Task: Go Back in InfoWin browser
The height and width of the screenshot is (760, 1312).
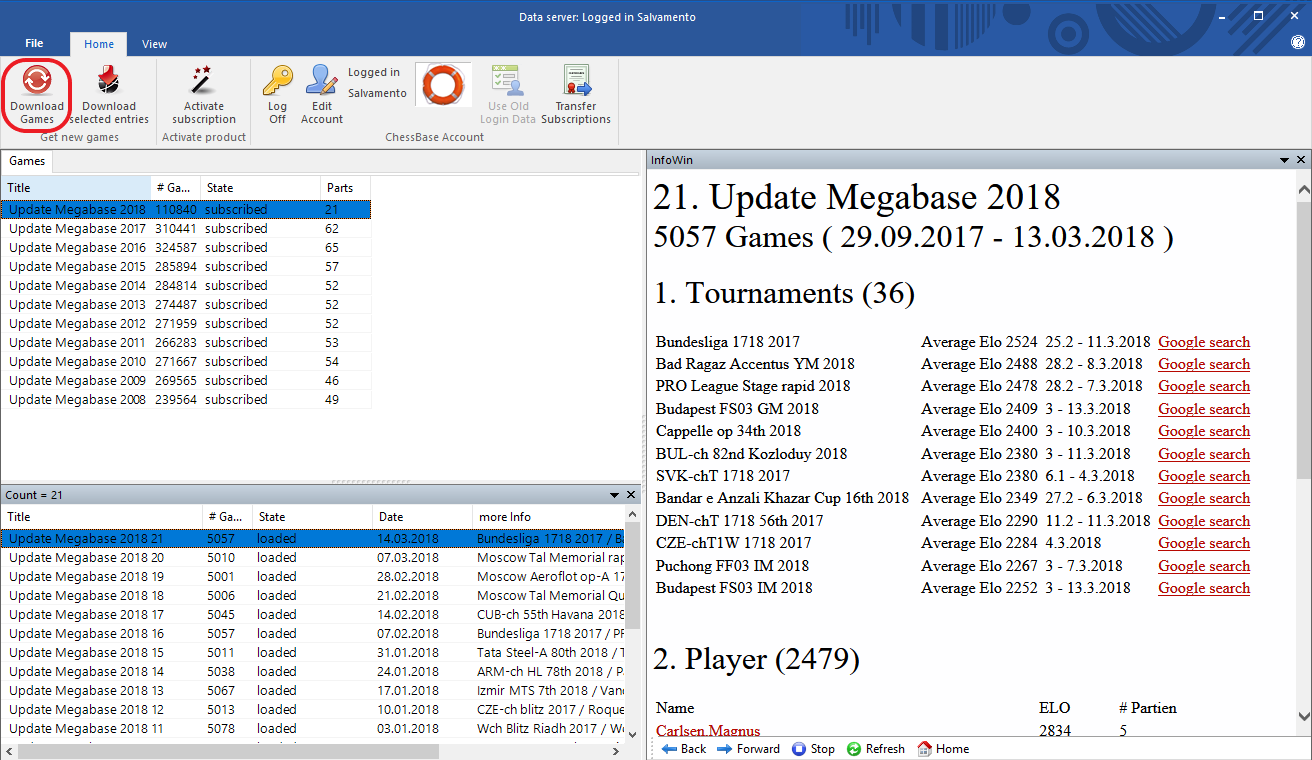Action: (x=684, y=749)
